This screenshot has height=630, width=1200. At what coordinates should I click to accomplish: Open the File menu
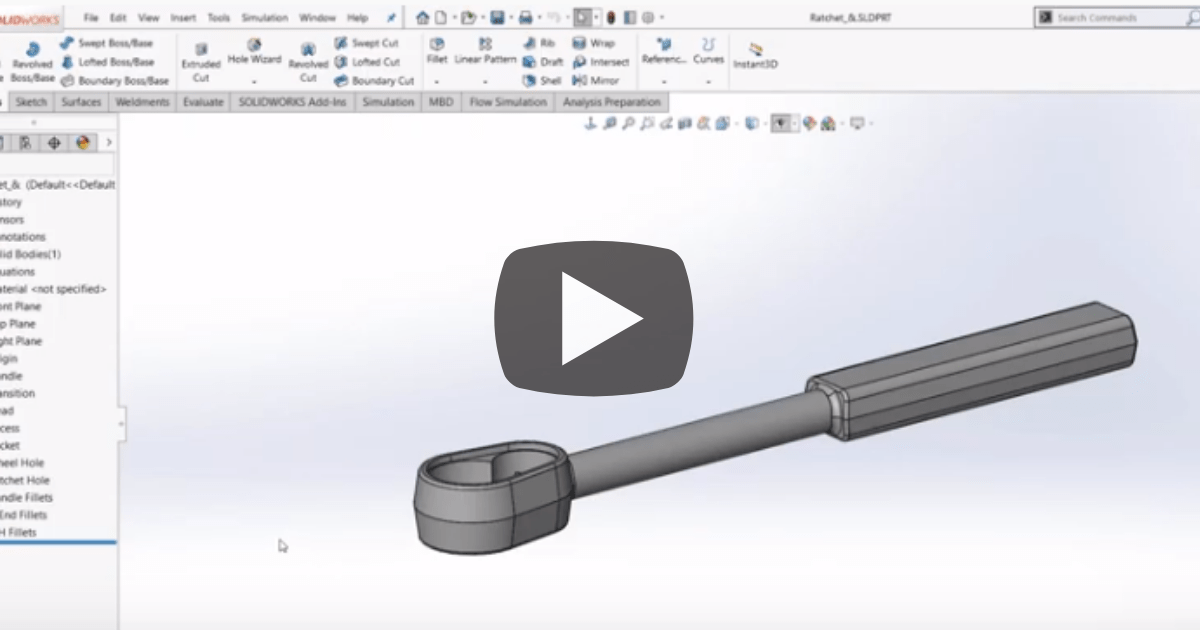point(91,17)
